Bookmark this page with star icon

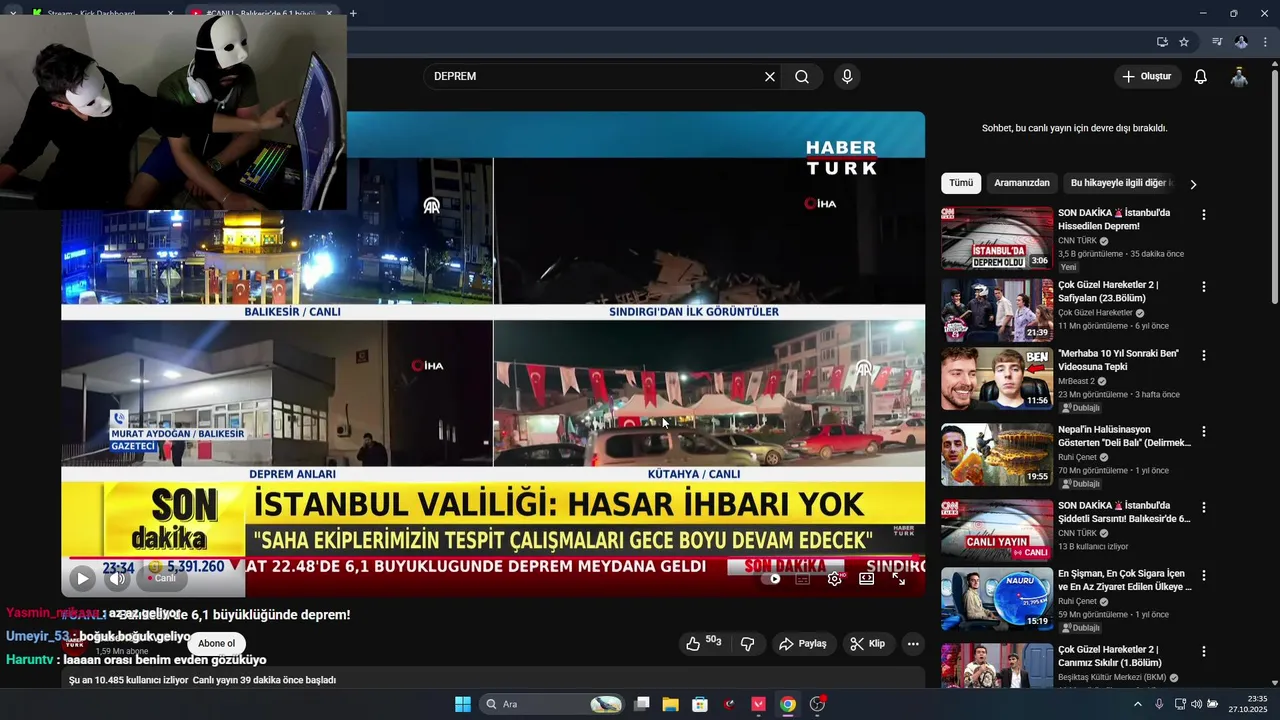tap(1184, 42)
